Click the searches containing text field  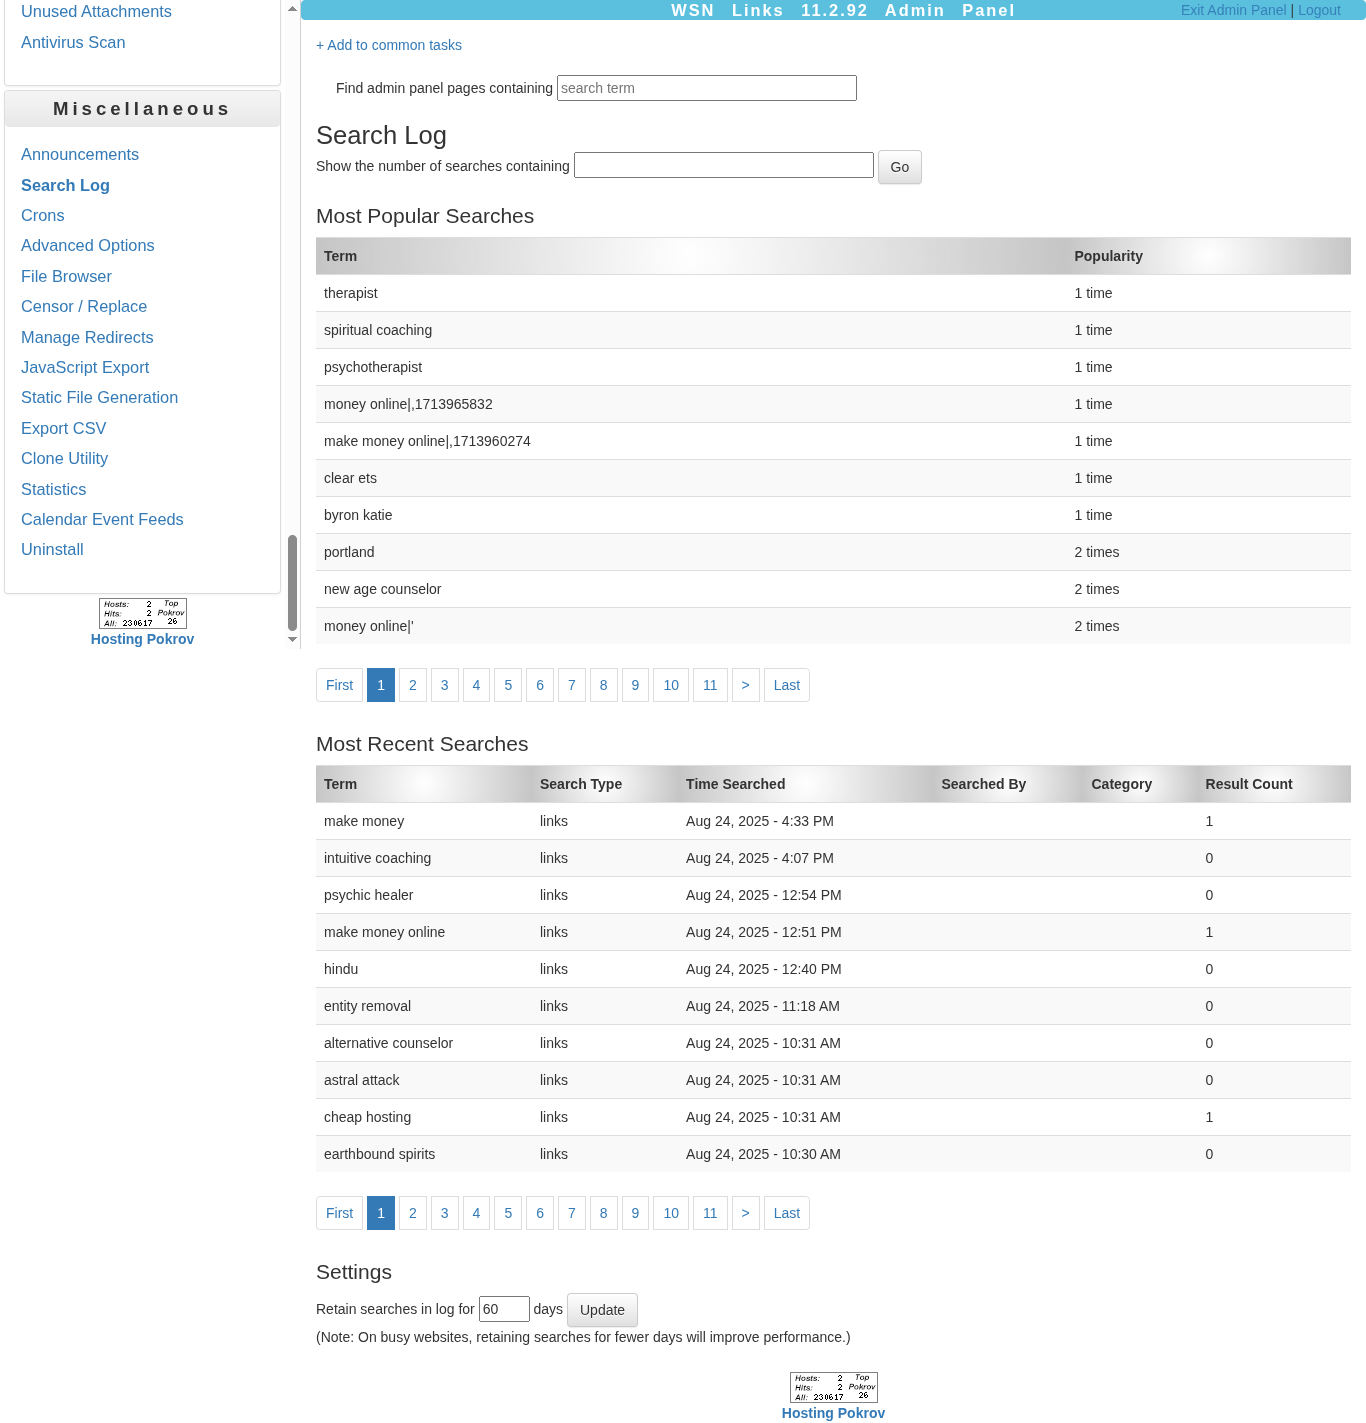723,166
